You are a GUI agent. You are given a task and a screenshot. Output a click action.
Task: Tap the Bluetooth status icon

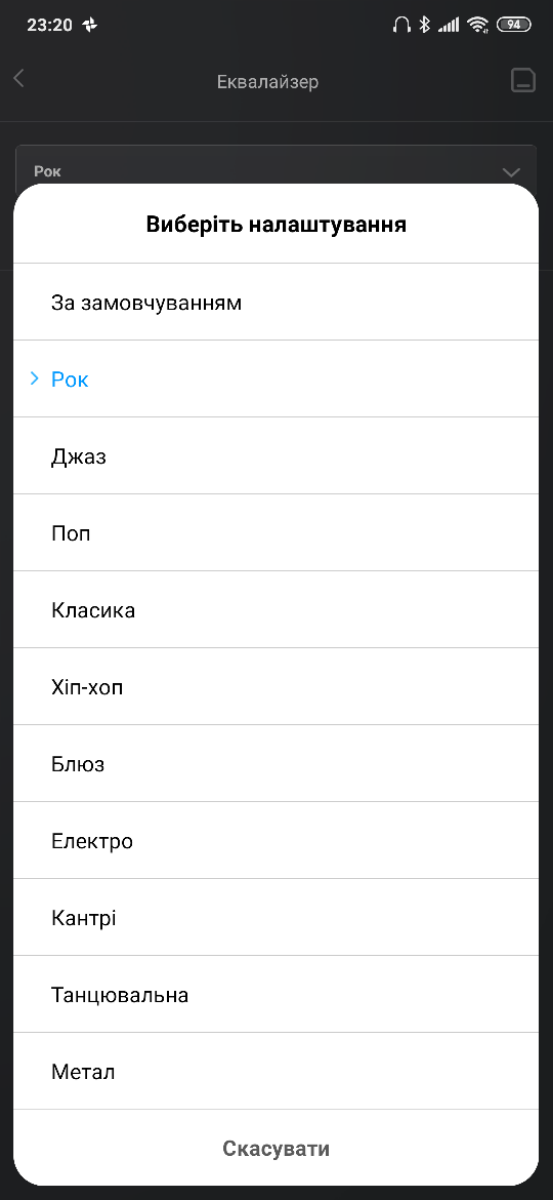click(x=424, y=25)
